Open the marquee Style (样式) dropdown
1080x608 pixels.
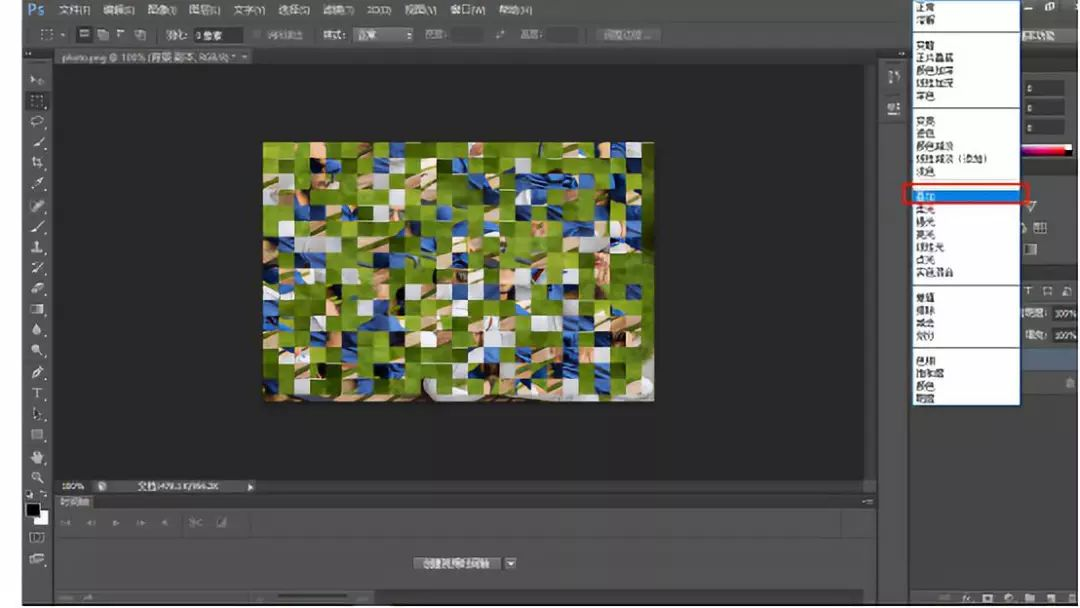click(x=383, y=34)
